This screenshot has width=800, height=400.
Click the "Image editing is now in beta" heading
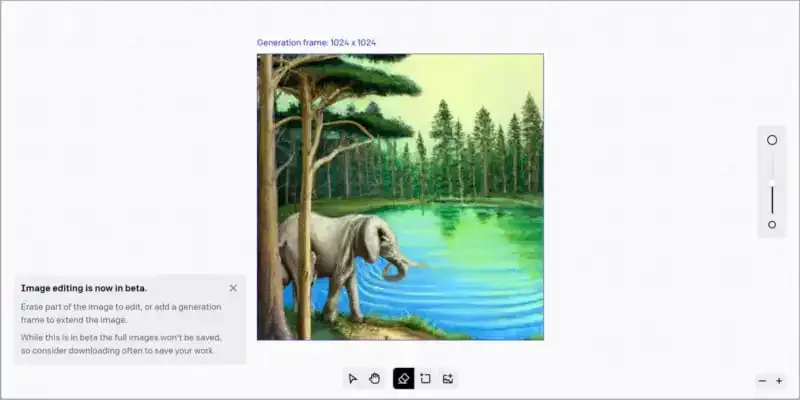tap(84, 288)
